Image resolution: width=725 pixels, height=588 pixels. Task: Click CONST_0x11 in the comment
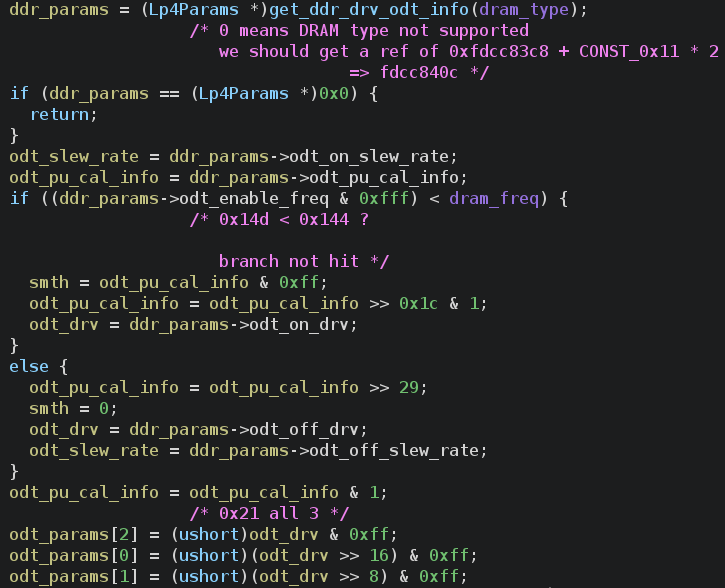click(x=629, y=51)
